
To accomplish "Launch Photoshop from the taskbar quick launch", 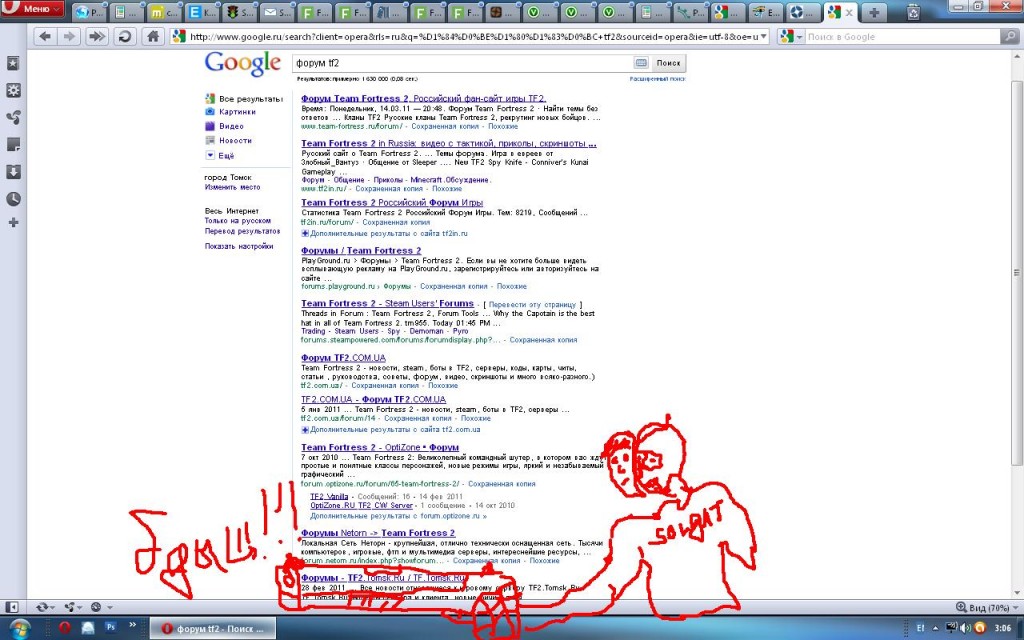I will [110, 627].
